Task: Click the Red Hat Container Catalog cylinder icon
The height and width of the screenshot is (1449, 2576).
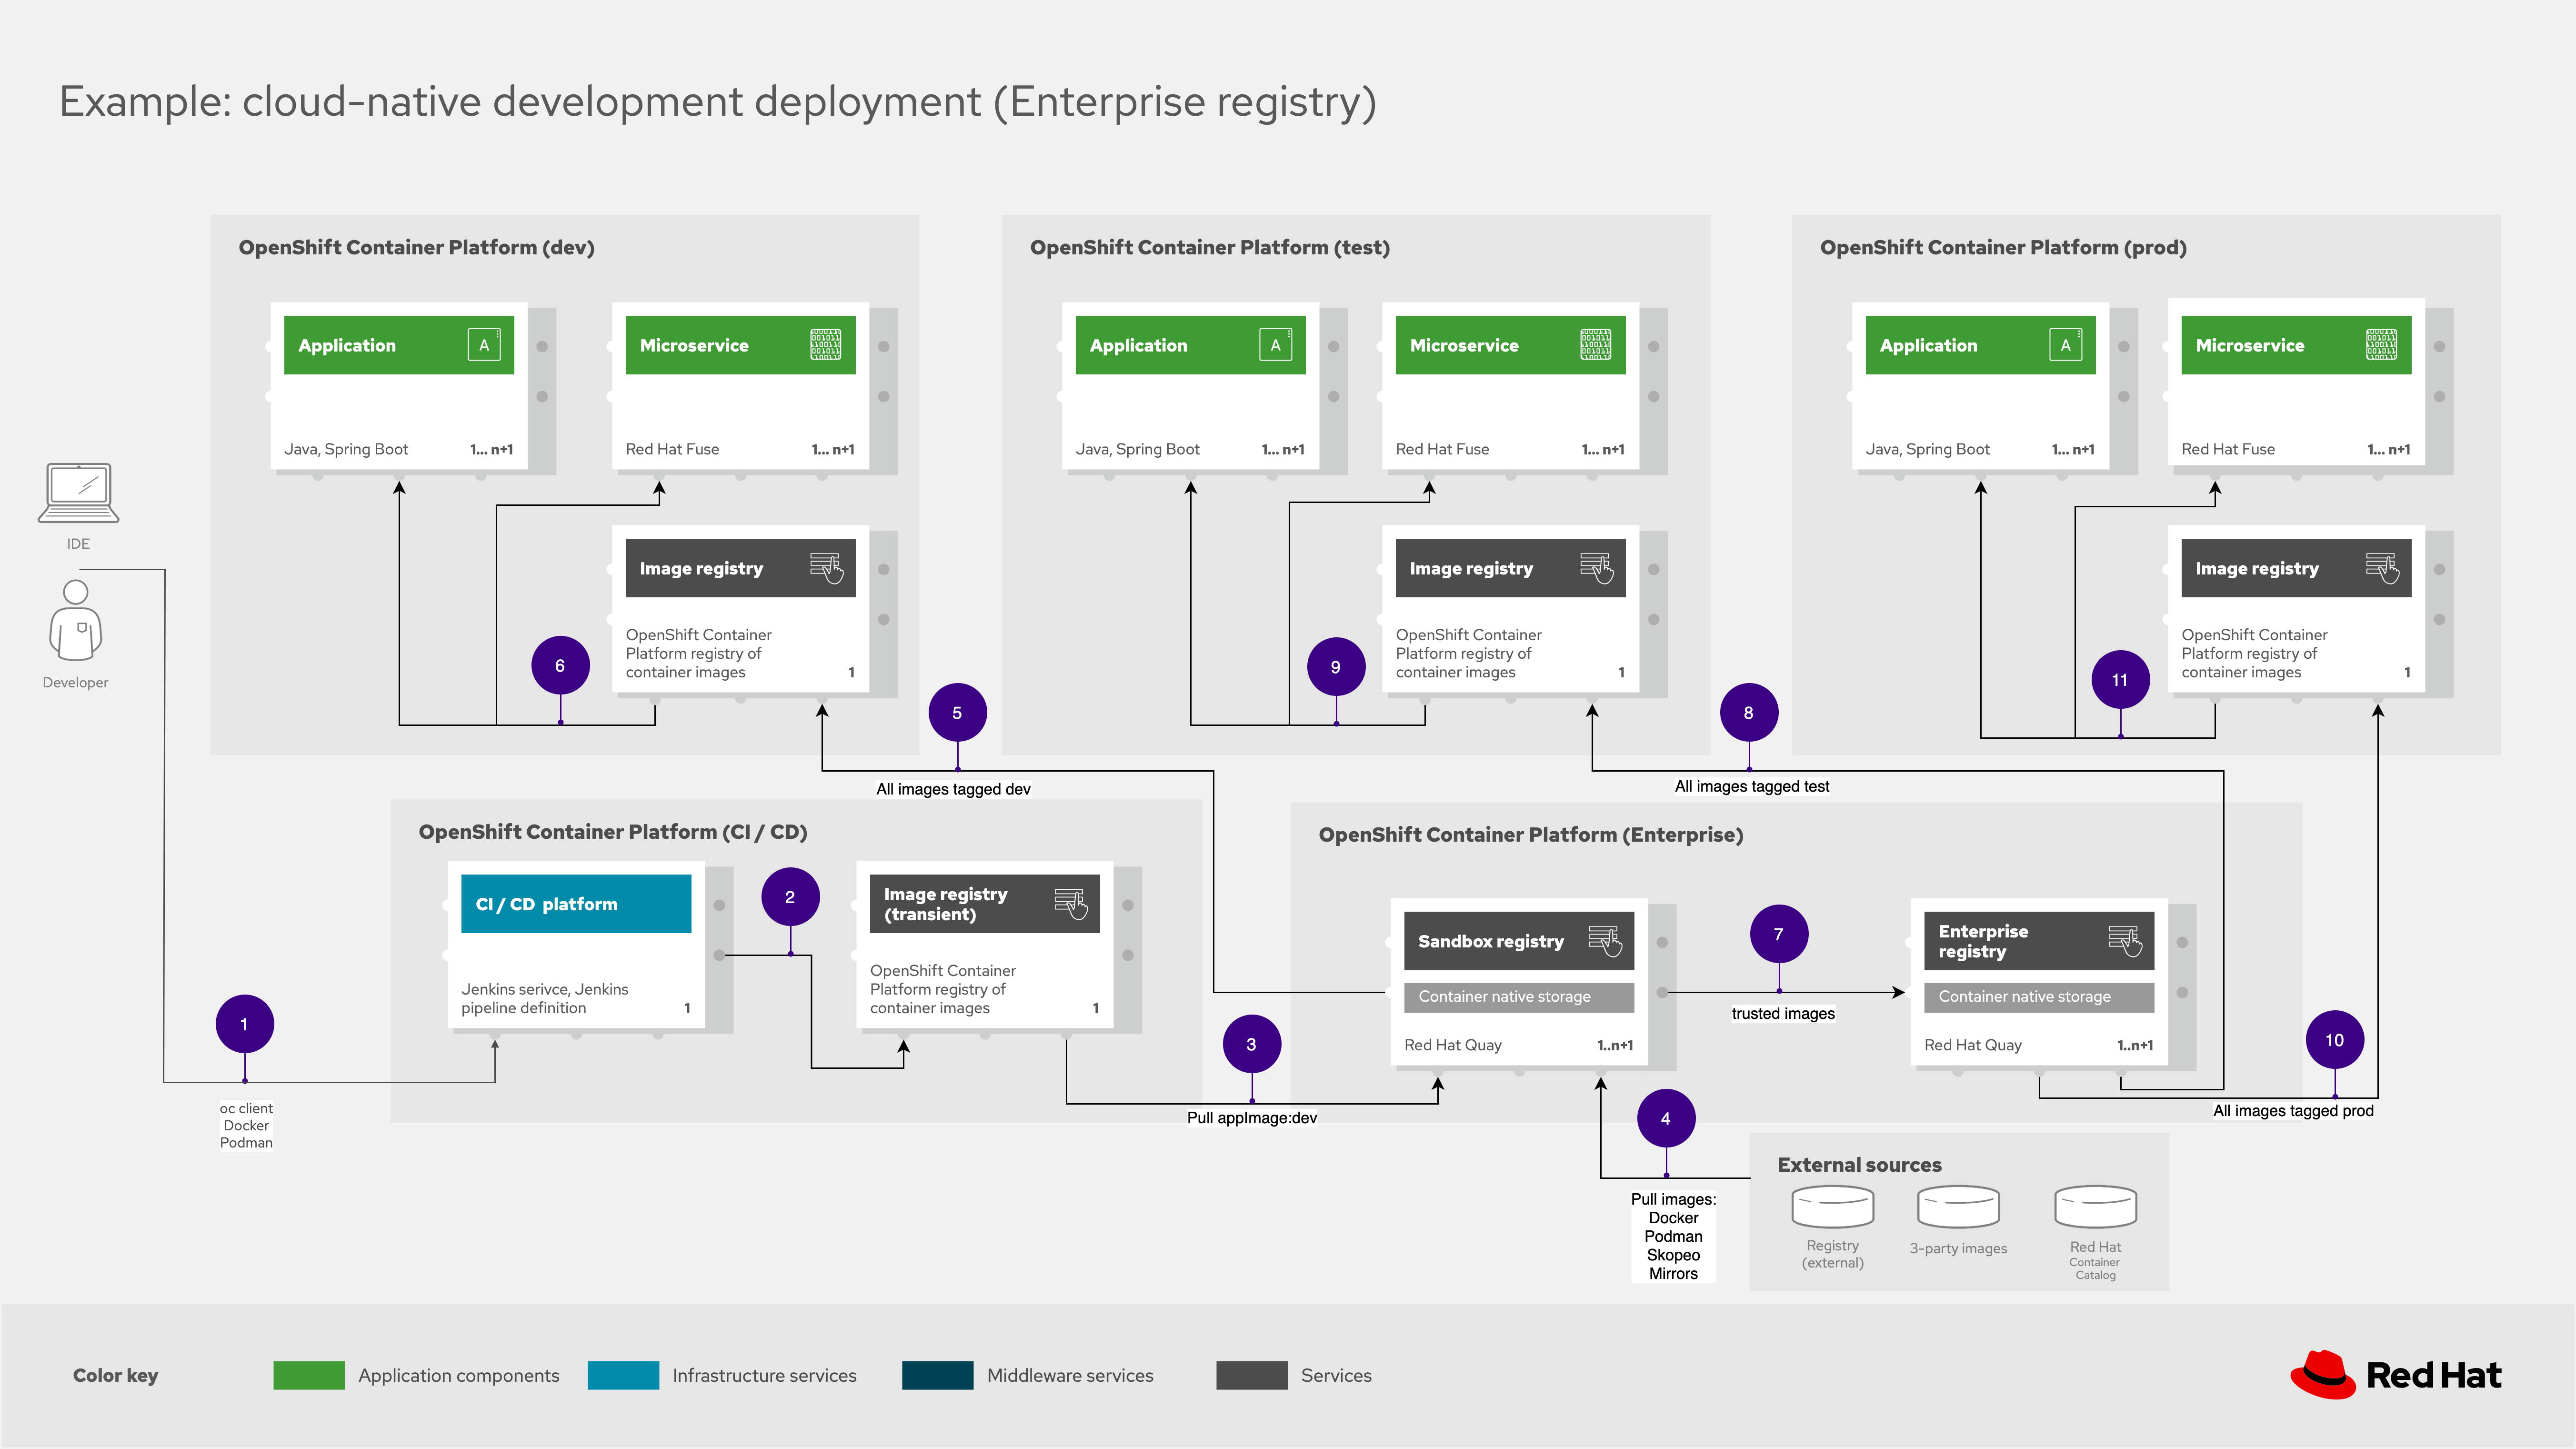Action: (x=2095, y=1207)
